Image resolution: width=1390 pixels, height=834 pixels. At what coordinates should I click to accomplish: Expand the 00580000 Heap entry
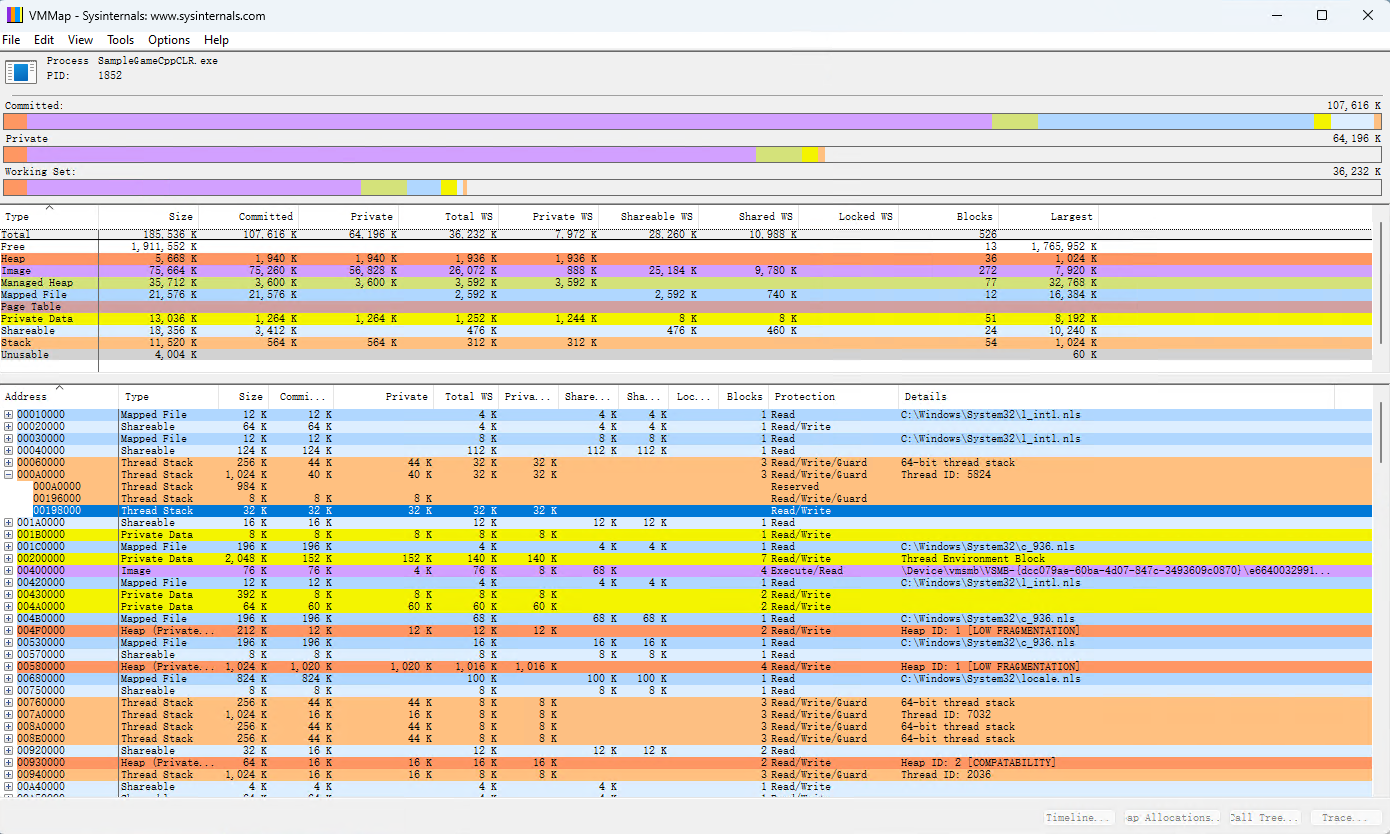coord(9,666)
